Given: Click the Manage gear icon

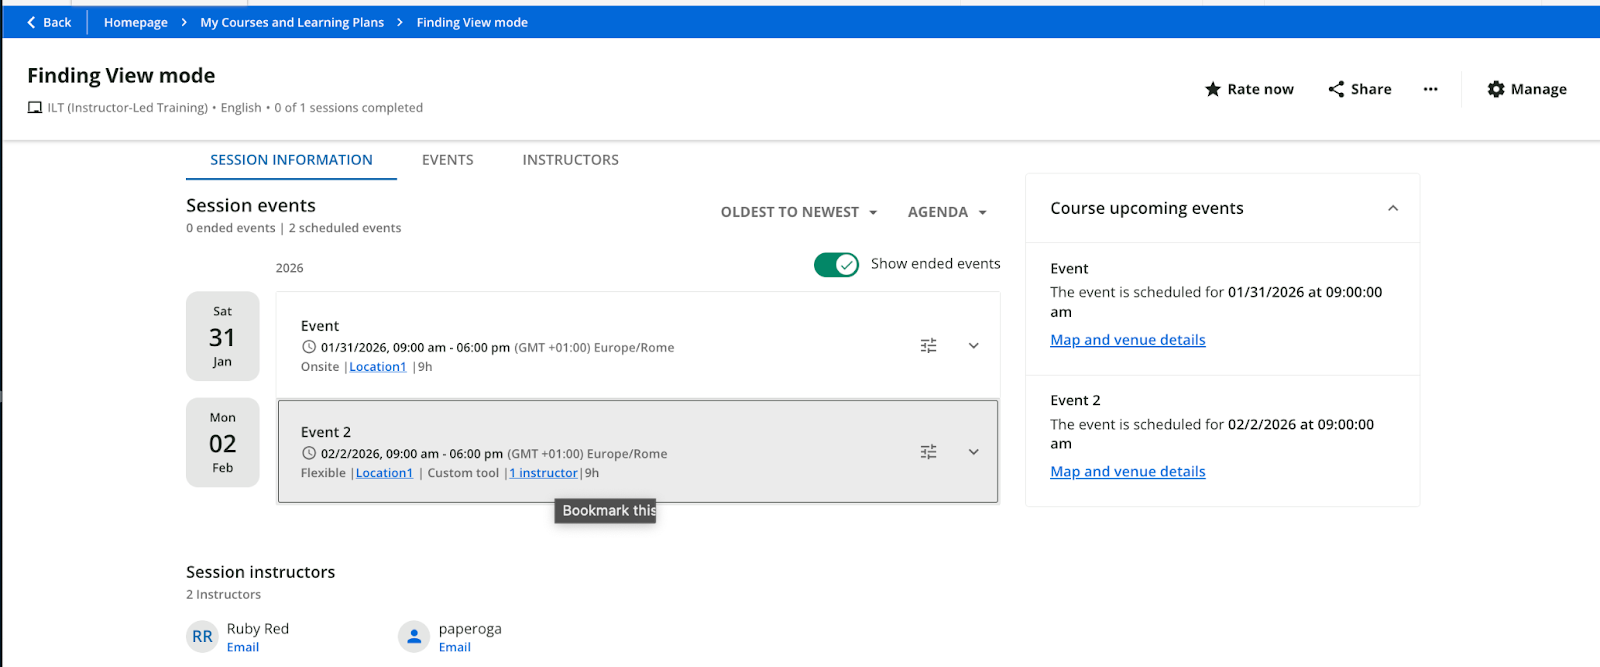Looking at the screenshot, I should point(1496,89).
